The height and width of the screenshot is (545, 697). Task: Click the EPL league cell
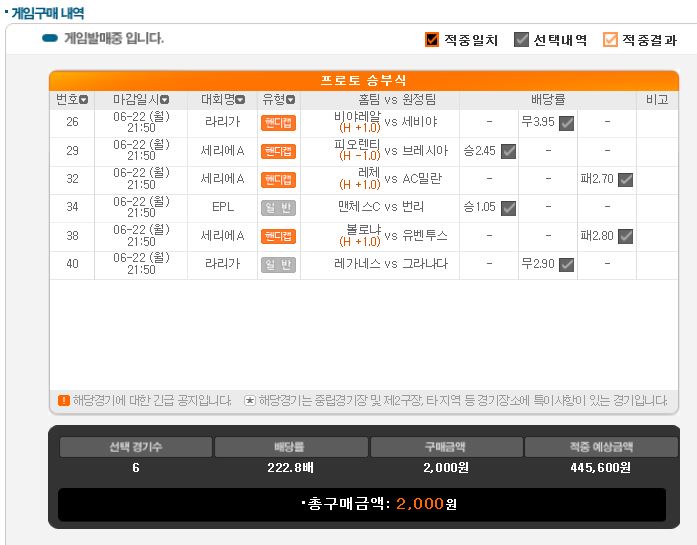[222, 207]
